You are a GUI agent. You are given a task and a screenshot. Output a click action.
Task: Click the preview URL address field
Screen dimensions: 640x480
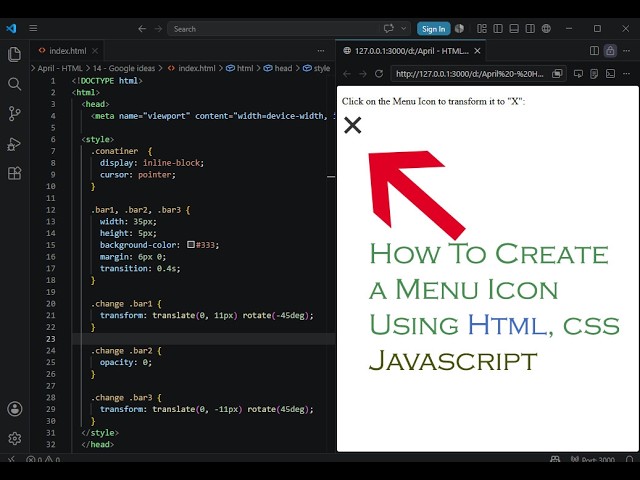(470, 74)
